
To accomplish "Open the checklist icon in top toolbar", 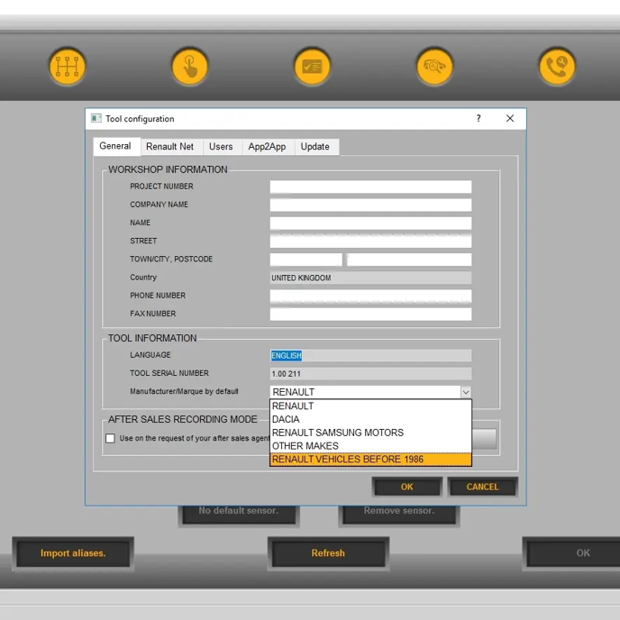I will [x=312, y=66].
